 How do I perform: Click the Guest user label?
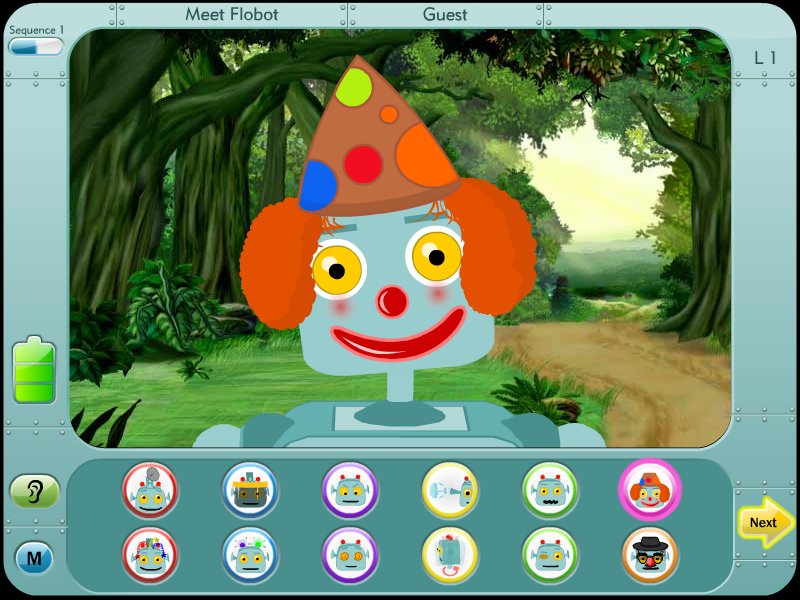pyautogui.click(x=445, y=15)
